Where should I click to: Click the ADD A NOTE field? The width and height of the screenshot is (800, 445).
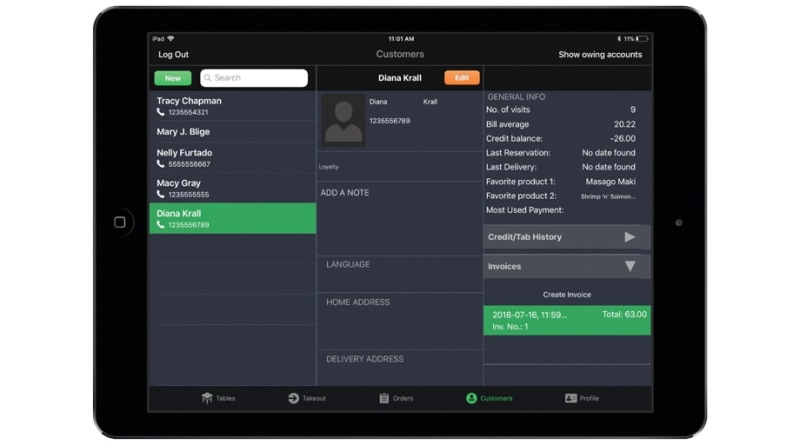coord(400,219)
